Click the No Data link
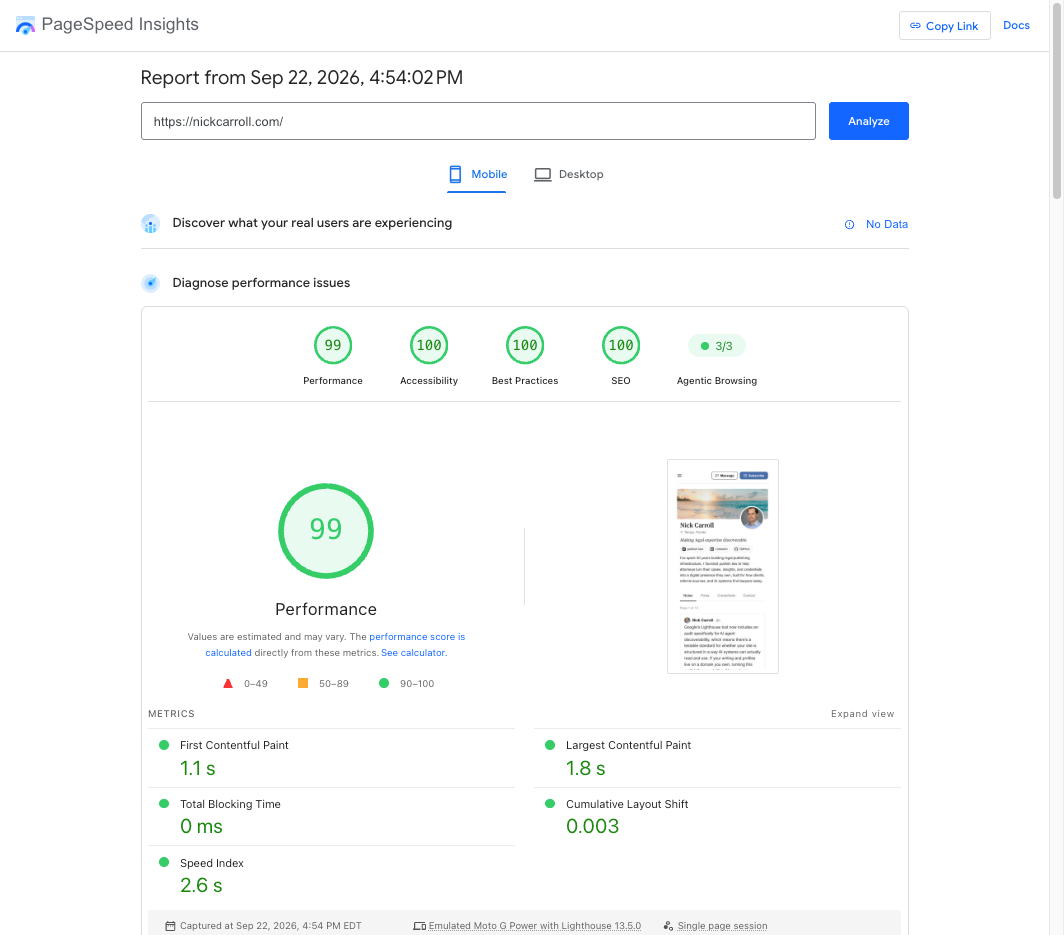 coord(886,225)
